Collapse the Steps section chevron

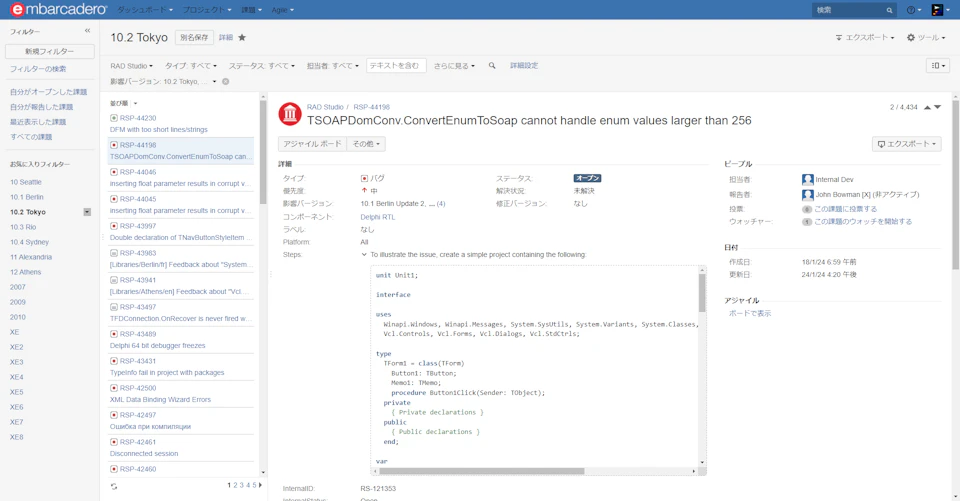coord(364,255)
